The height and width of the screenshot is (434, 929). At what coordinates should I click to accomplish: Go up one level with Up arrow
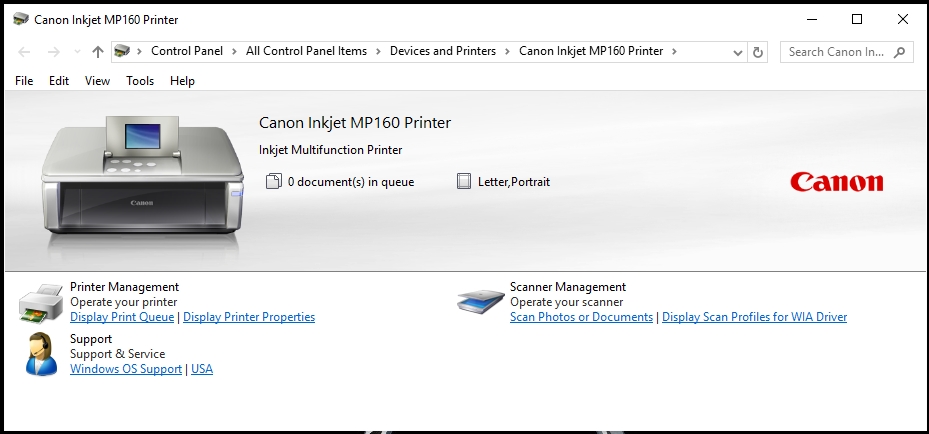click(x=98, y=52)
